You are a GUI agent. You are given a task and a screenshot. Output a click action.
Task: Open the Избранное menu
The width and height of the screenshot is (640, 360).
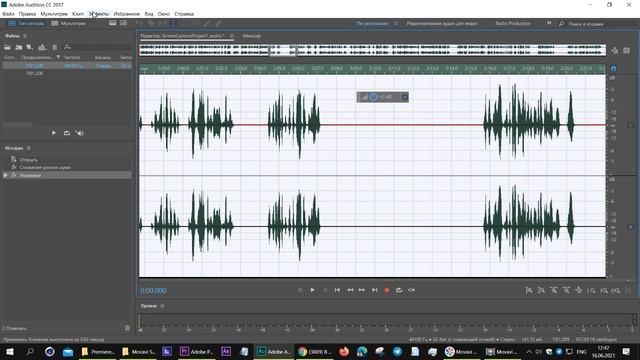[127, 14]
